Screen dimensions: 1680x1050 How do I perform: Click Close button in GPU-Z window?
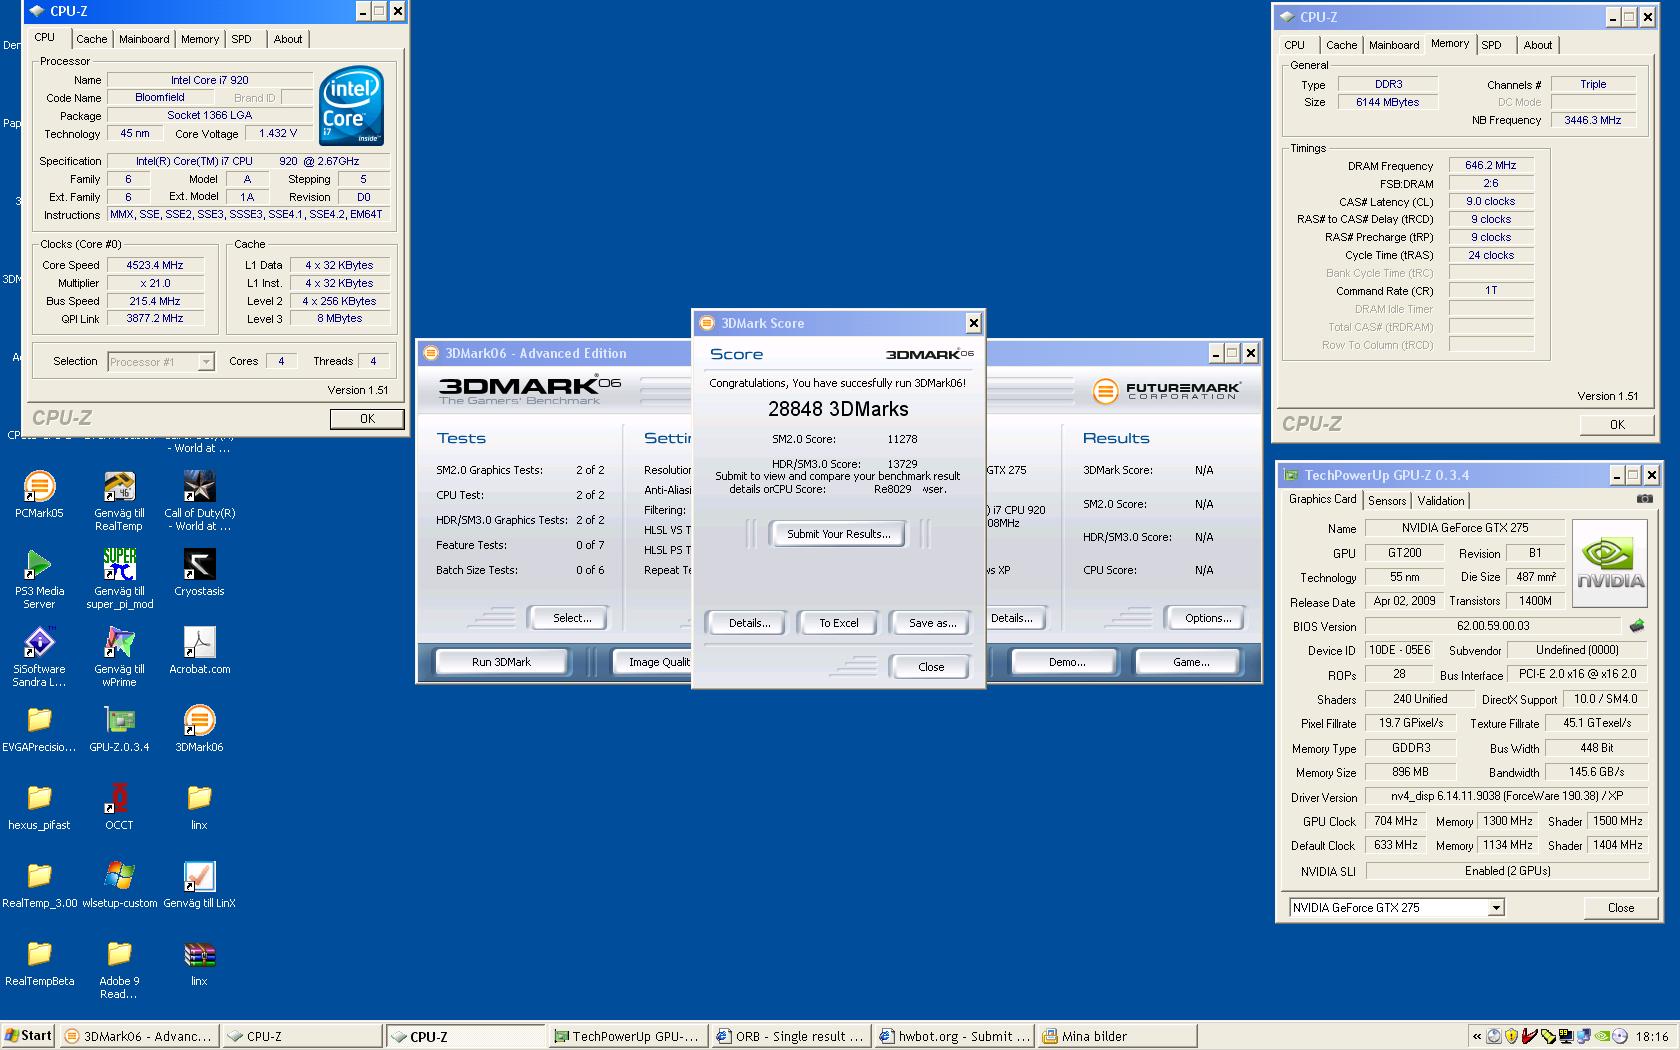[1620, 908]
